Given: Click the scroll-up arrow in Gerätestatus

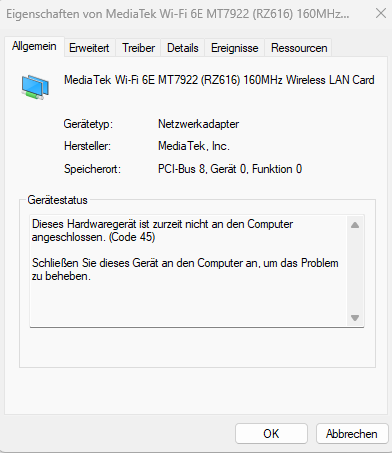Looking at the screenshot, I should pos(355,225).
